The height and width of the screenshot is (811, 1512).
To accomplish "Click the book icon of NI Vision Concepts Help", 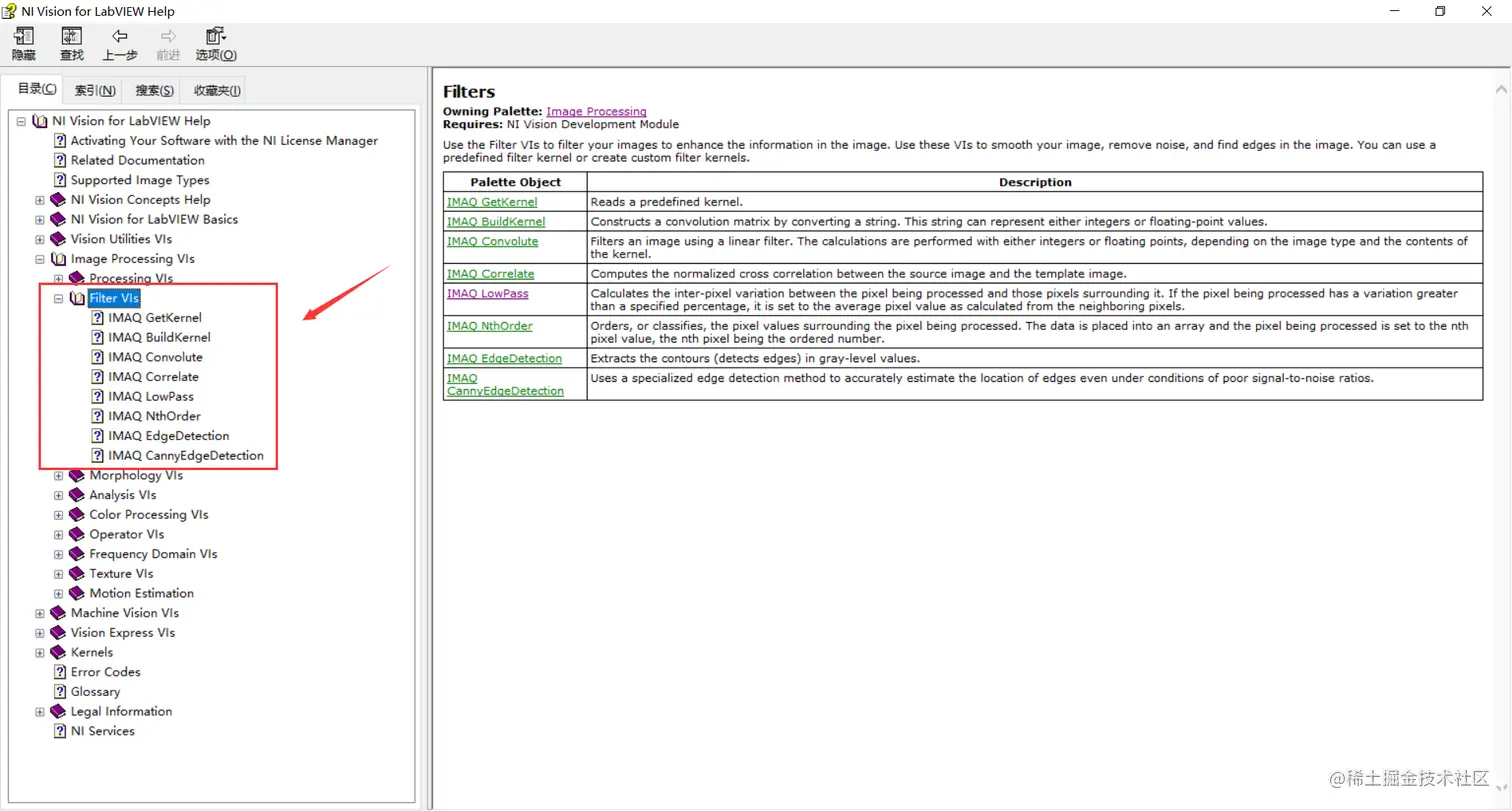I will pos(59,200).
